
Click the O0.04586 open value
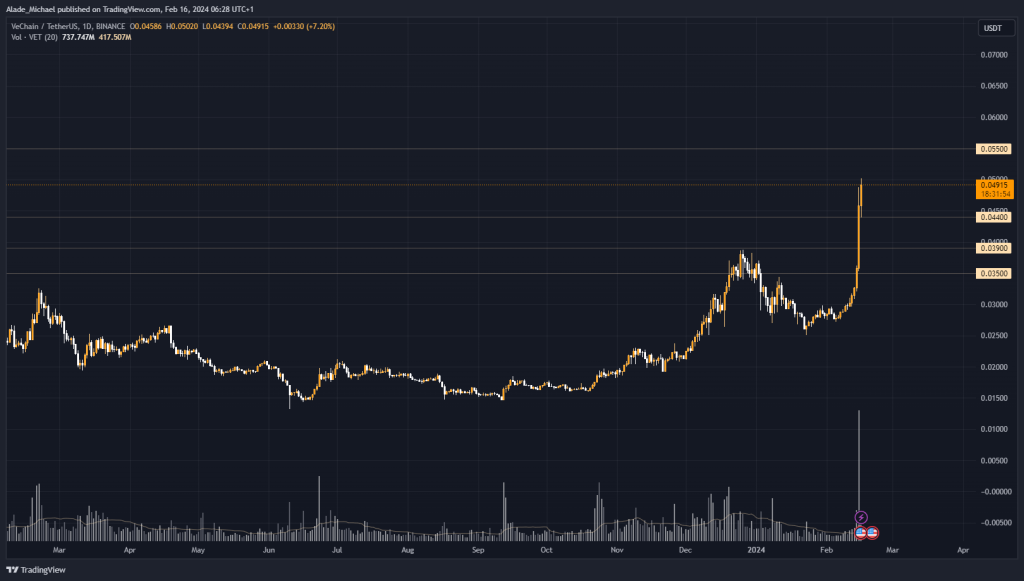[146, 27]
